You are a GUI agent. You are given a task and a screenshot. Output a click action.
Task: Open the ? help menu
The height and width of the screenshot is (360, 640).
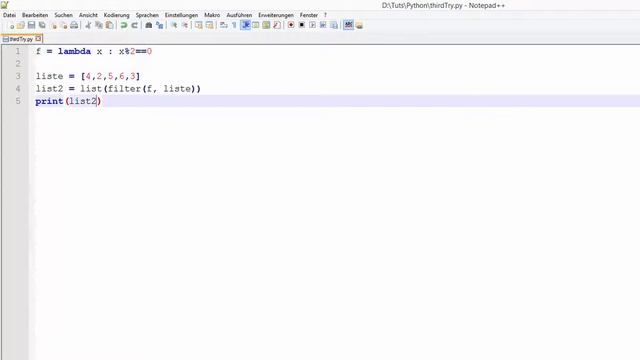click(325, 15)
